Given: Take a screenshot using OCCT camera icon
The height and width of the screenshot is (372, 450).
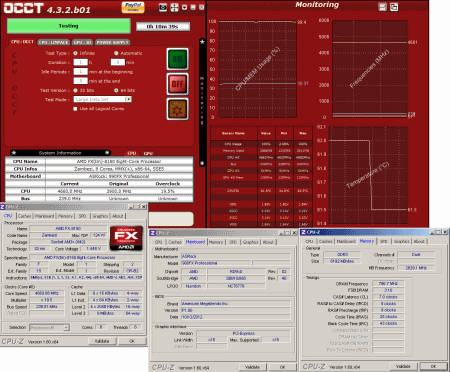Looking at the screenshot, I should (x=163, y=7).
